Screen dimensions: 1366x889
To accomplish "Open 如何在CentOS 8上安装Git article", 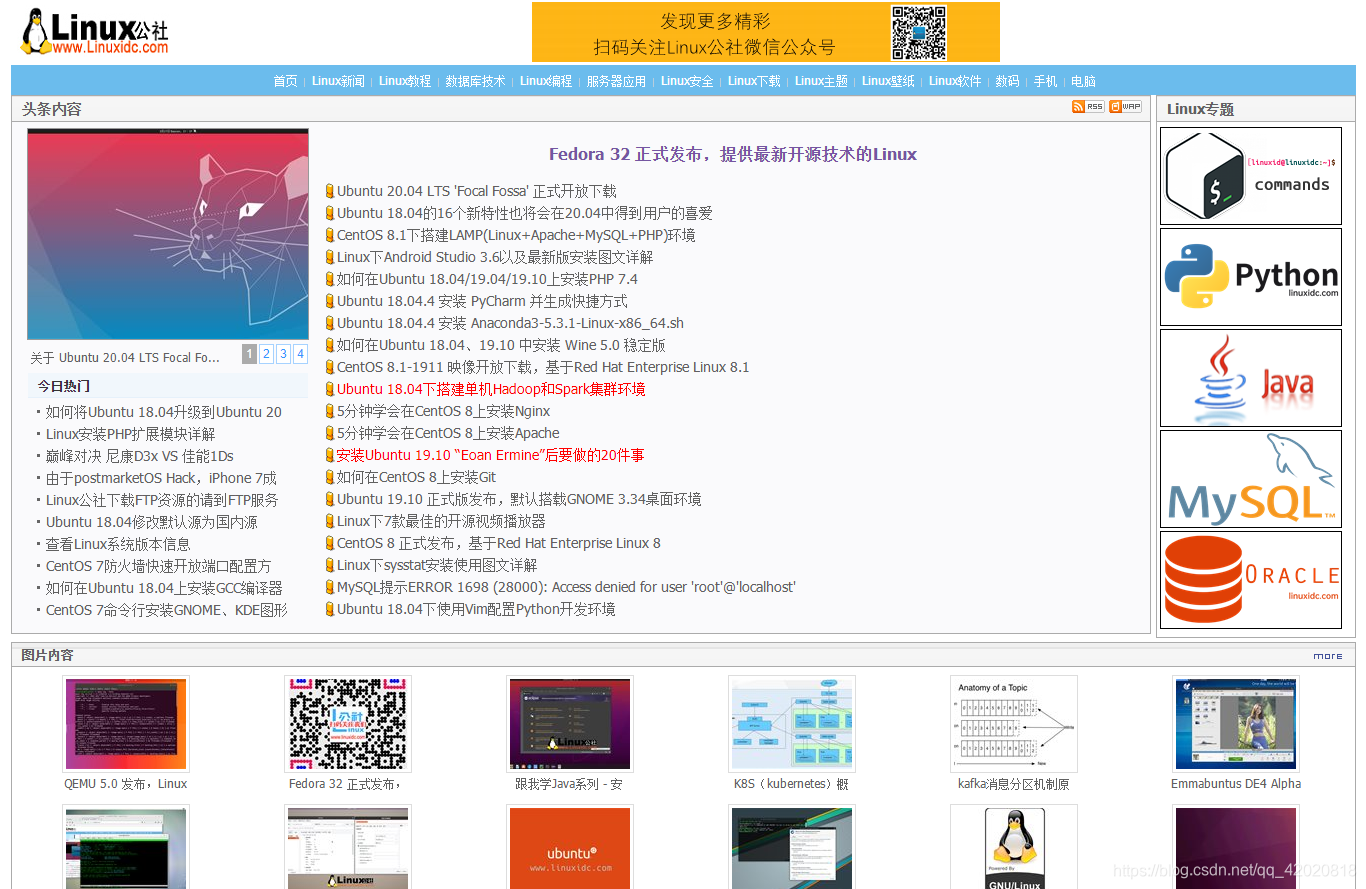I will coord(416,477).
